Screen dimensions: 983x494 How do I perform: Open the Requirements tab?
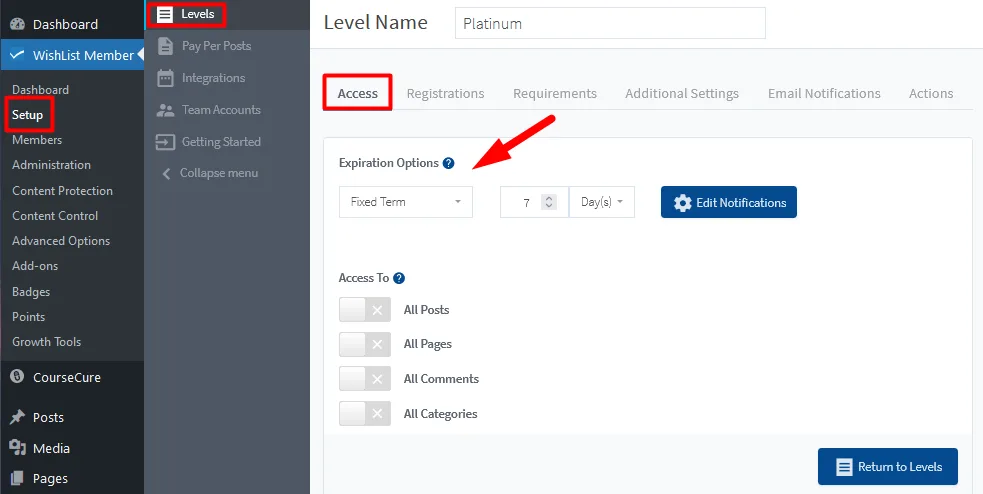555,93
